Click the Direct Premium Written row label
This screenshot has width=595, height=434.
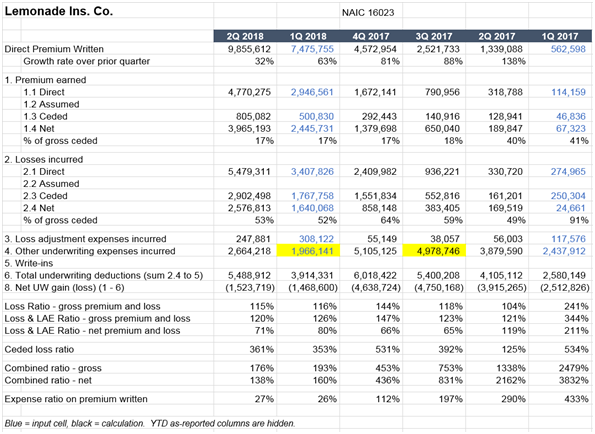pyautogui.click(x=54, y=49)
